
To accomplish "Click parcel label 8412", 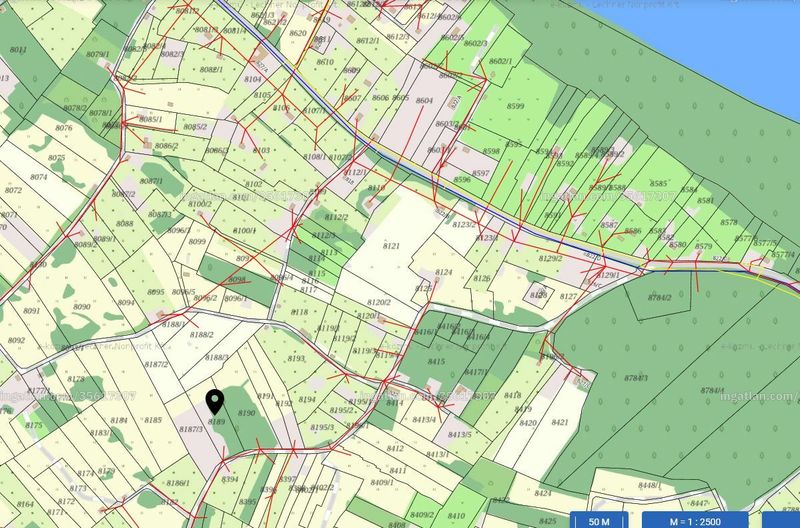I will click(x=395, y=449).
